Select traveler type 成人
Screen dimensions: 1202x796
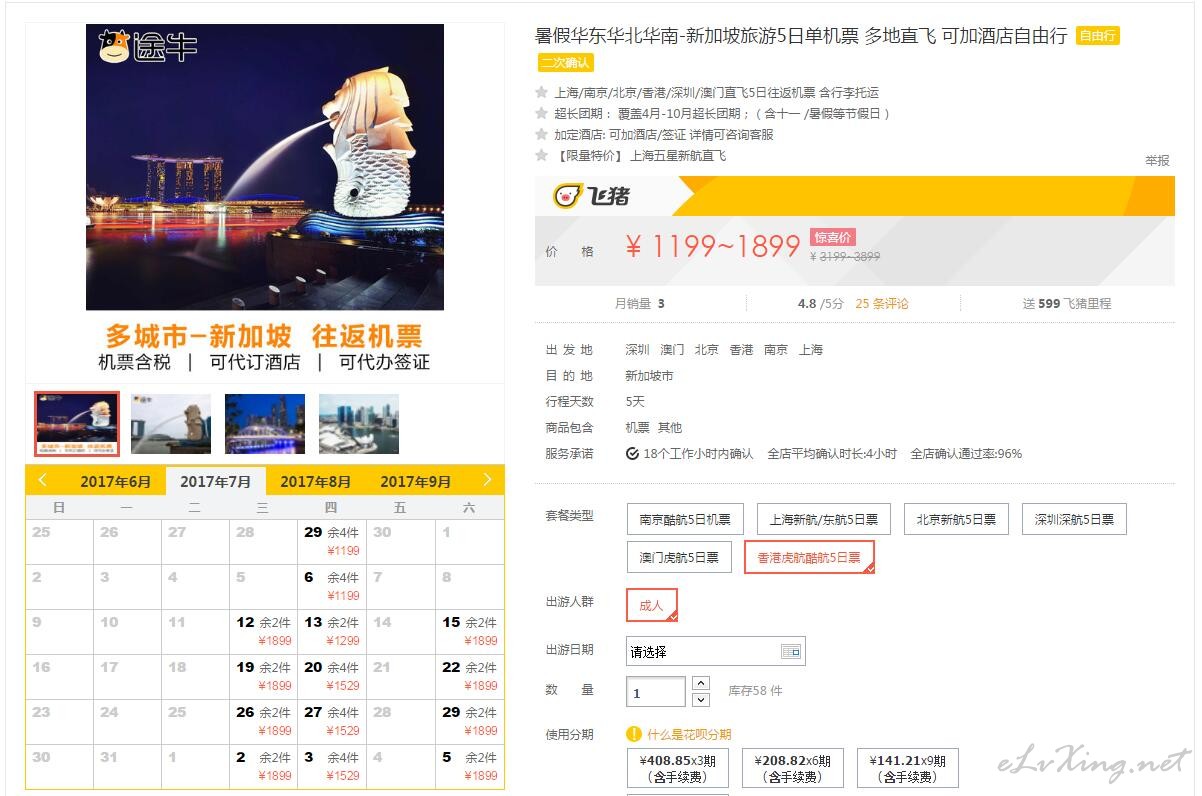pos(651,605)
